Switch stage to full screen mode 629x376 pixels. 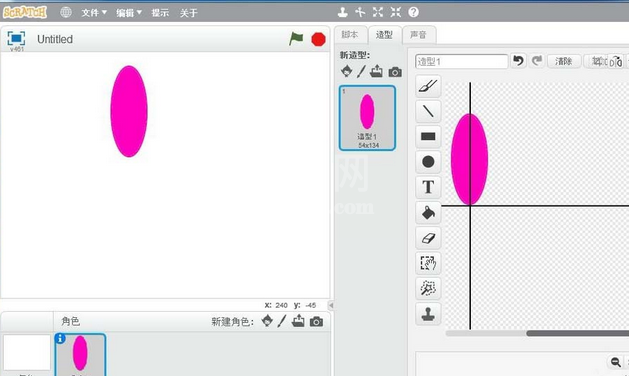(x=16, y=39)
